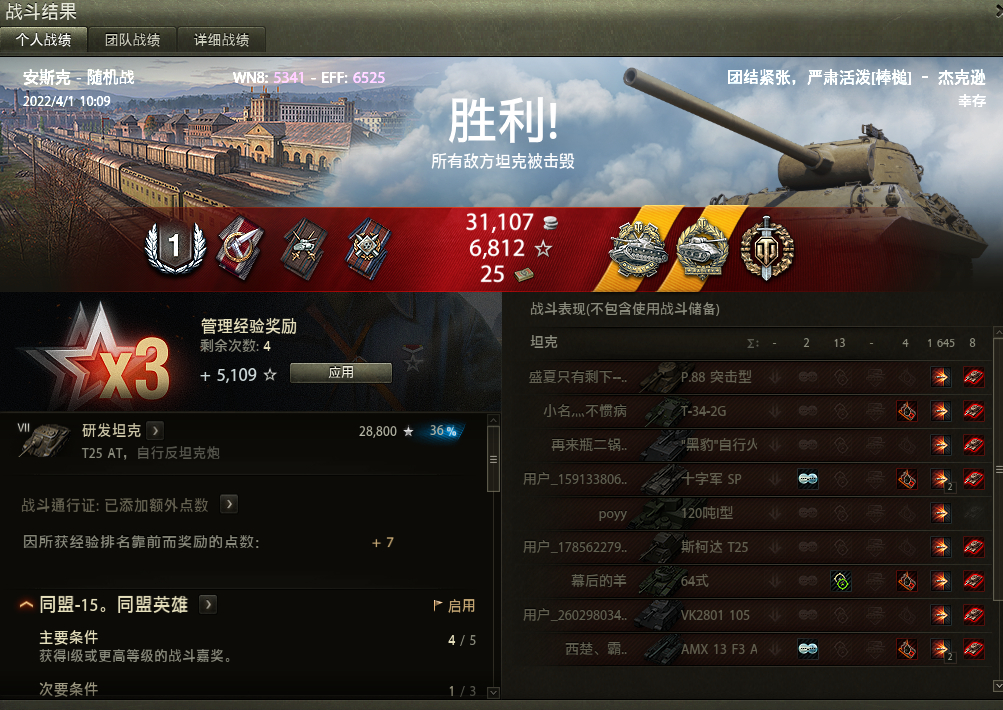Click the left panel scroll down arrow
1003x710 pixels.
click(x=493, y=691)
